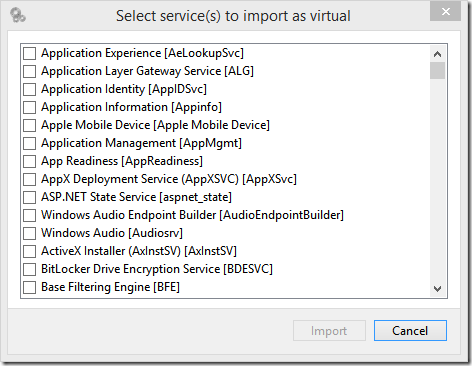Click the 'Apple Mobile Device' service name
This screenshot has height=366, width=472.
(155, 125)
